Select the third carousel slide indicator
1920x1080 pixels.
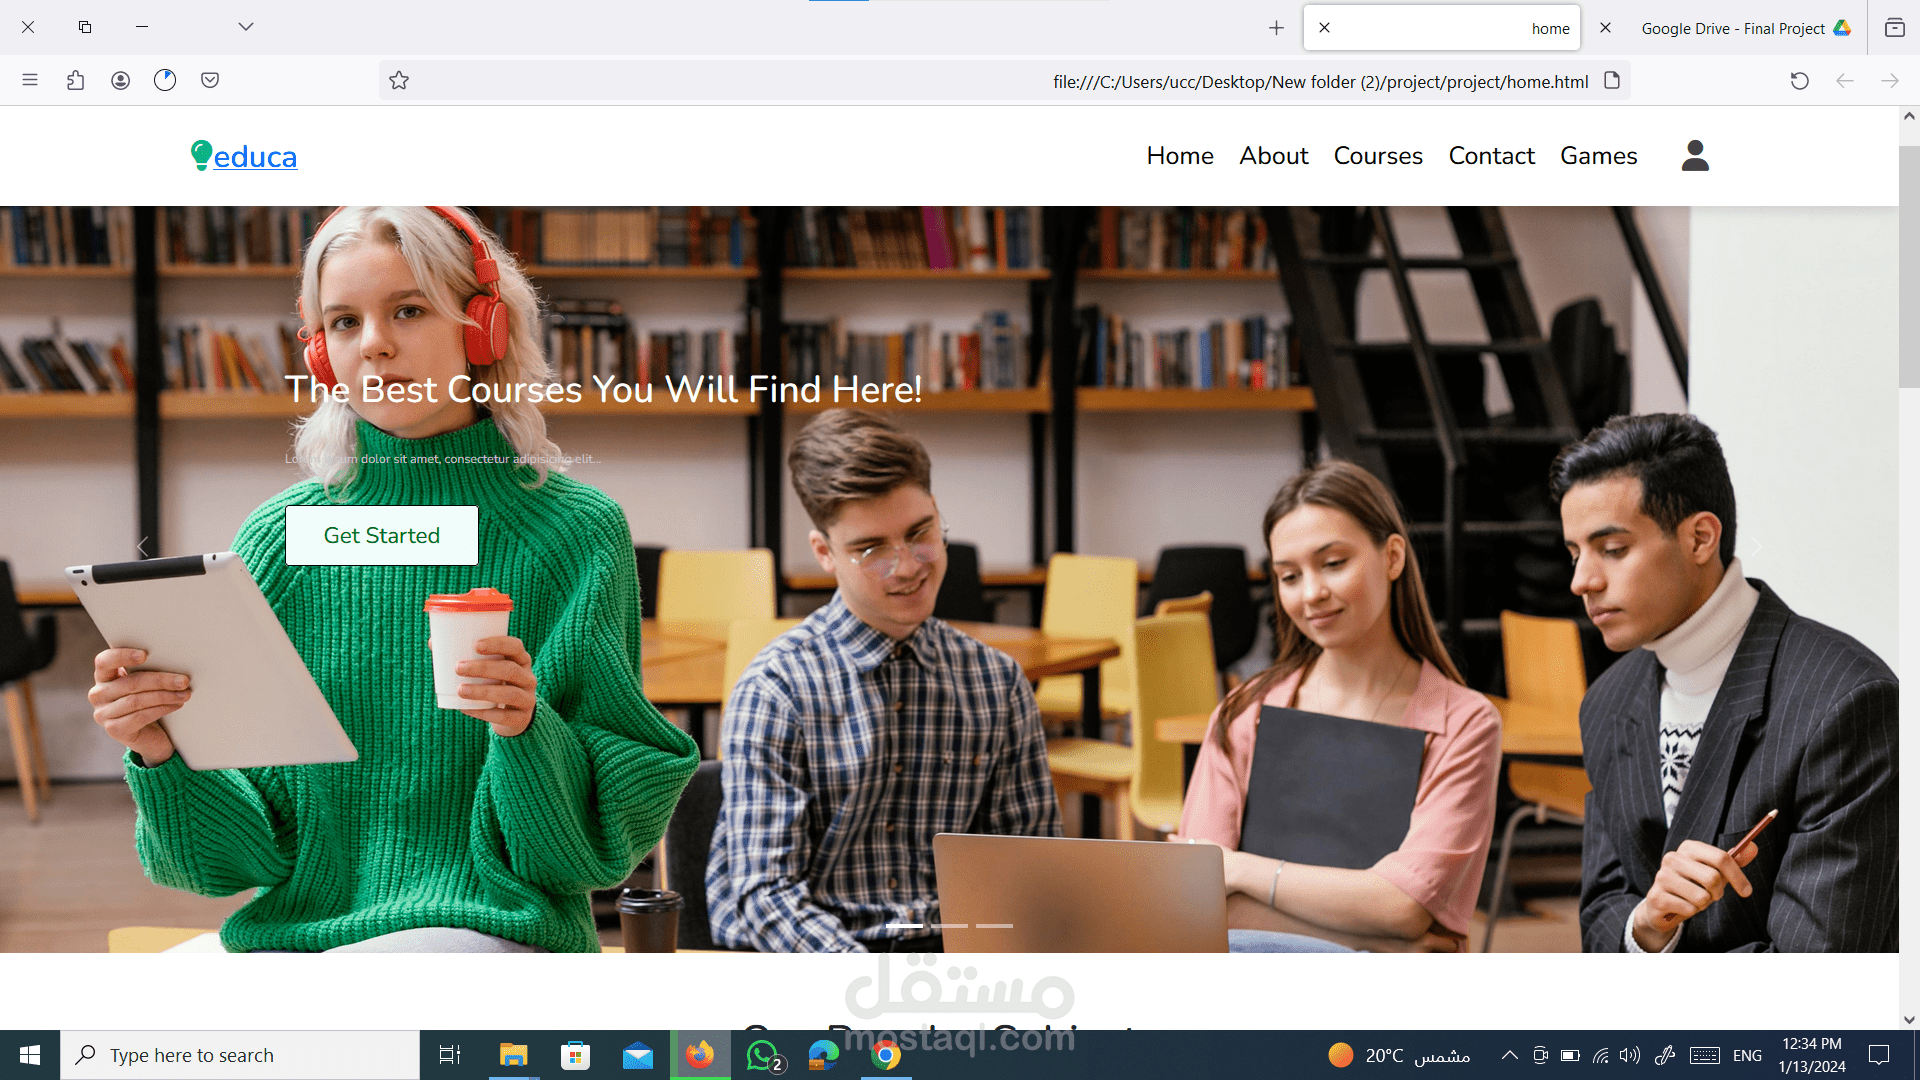point(994,926)
